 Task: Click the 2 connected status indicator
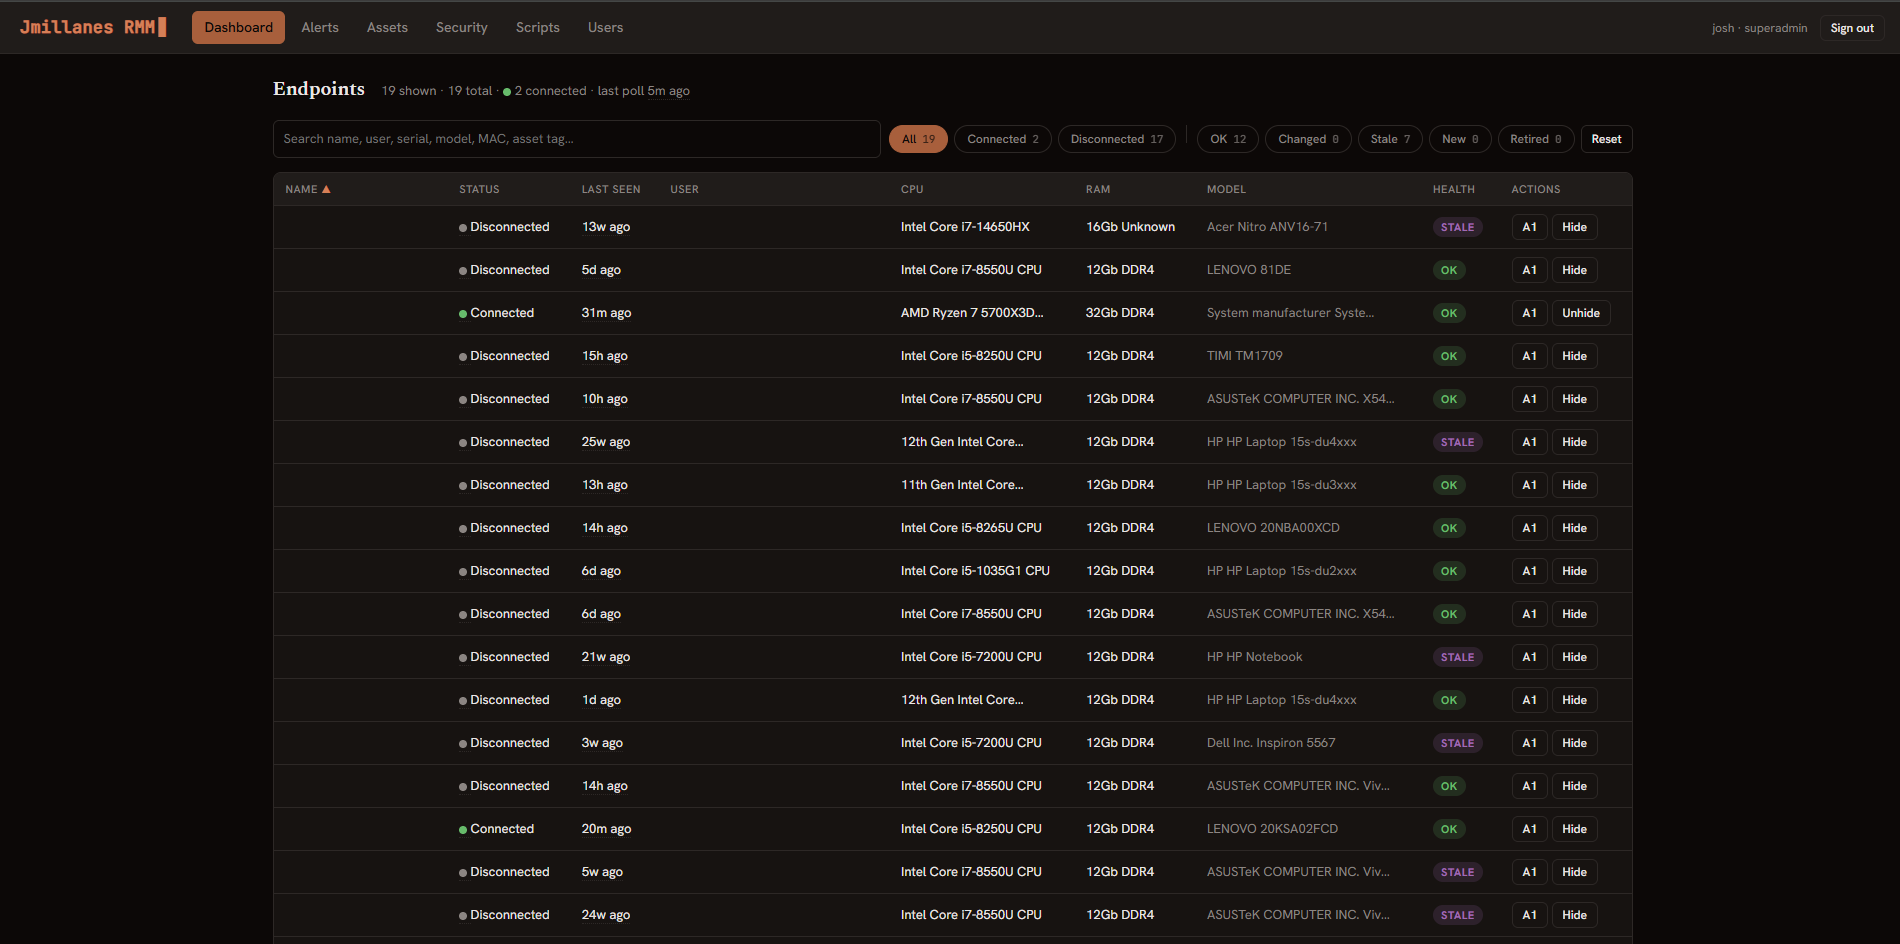[x=545, y=91]
